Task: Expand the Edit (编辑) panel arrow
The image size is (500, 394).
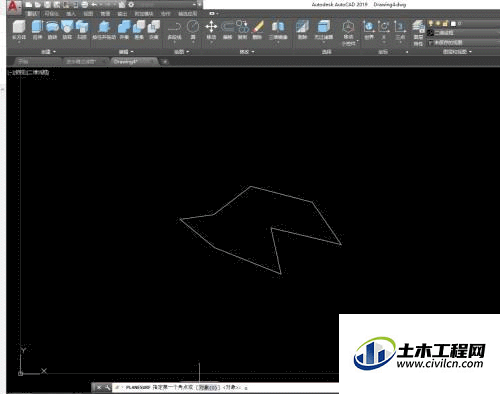Action: [x=132, y=52]
